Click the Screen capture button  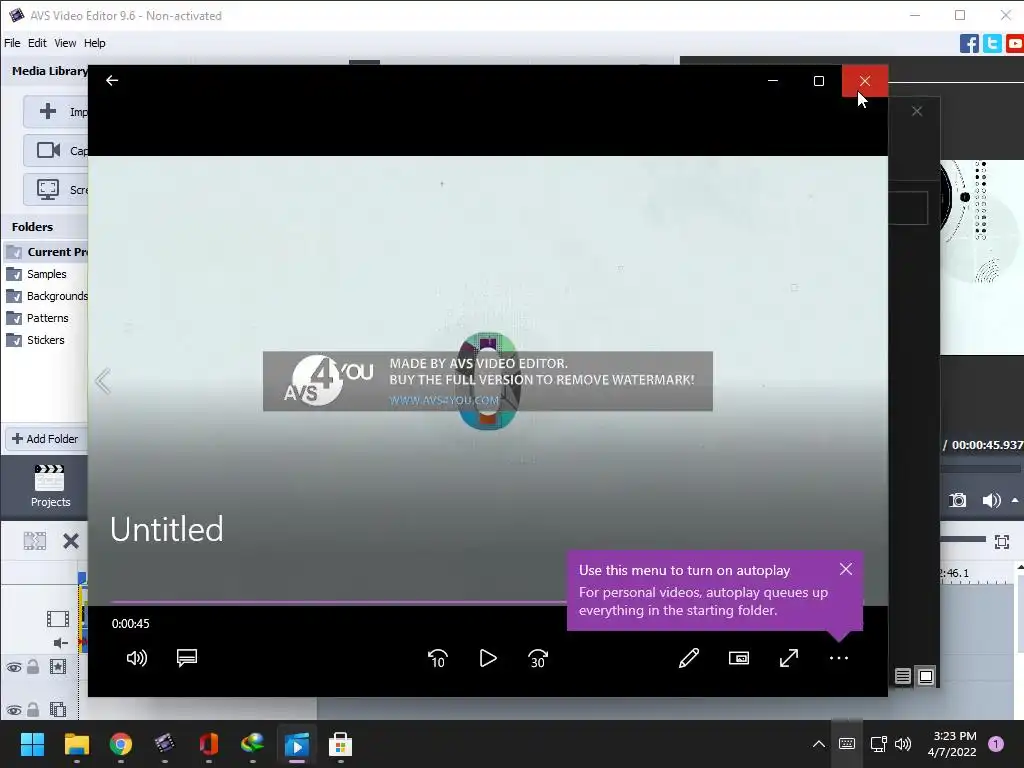56,190
